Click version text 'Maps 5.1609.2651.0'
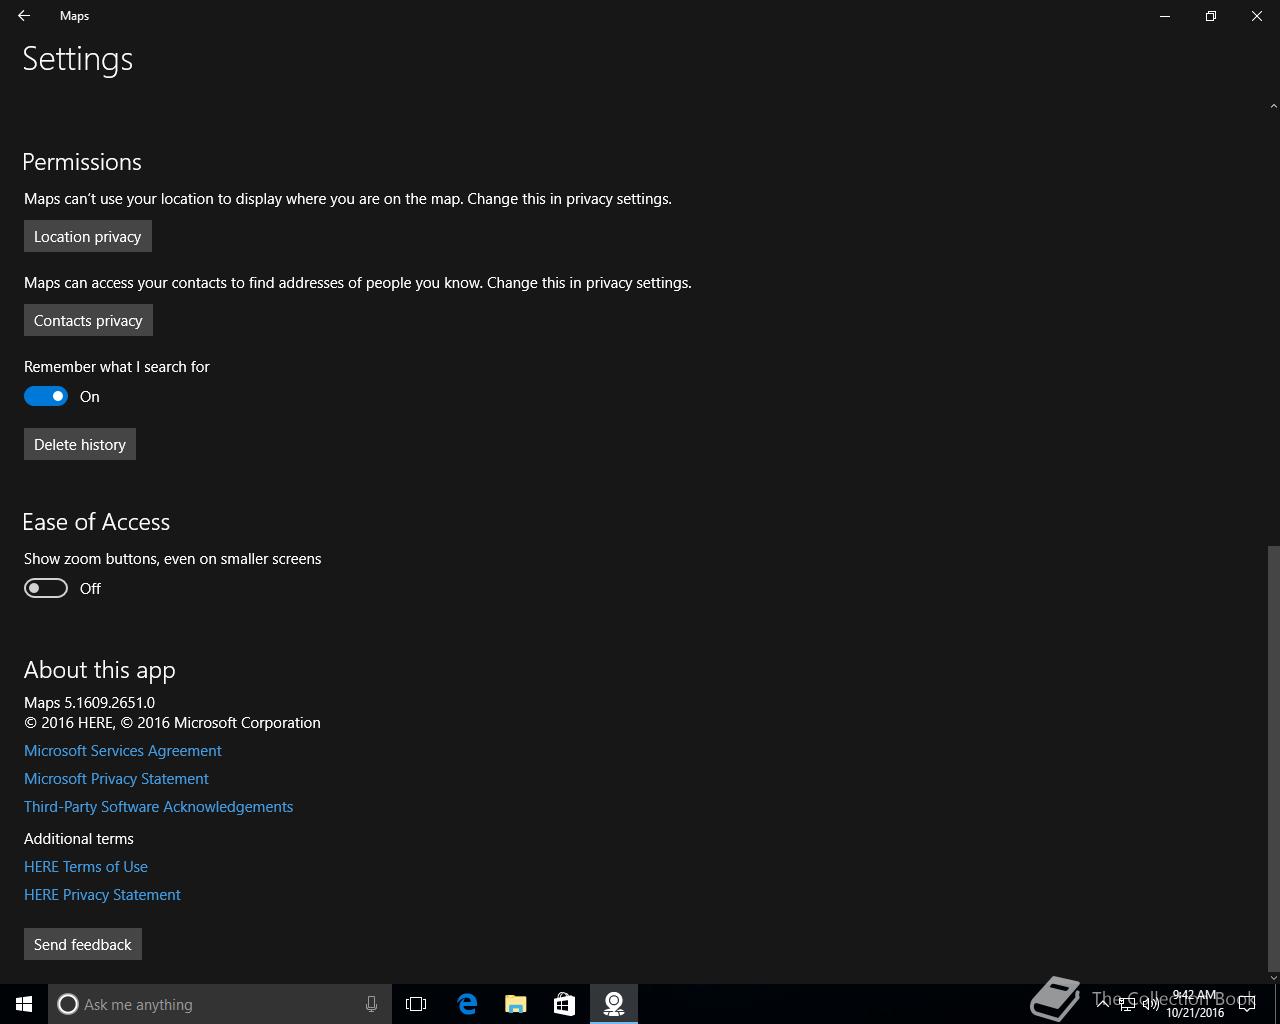Image resolution: width=1280 pixels, height=1024 pixels. (89, 703)
